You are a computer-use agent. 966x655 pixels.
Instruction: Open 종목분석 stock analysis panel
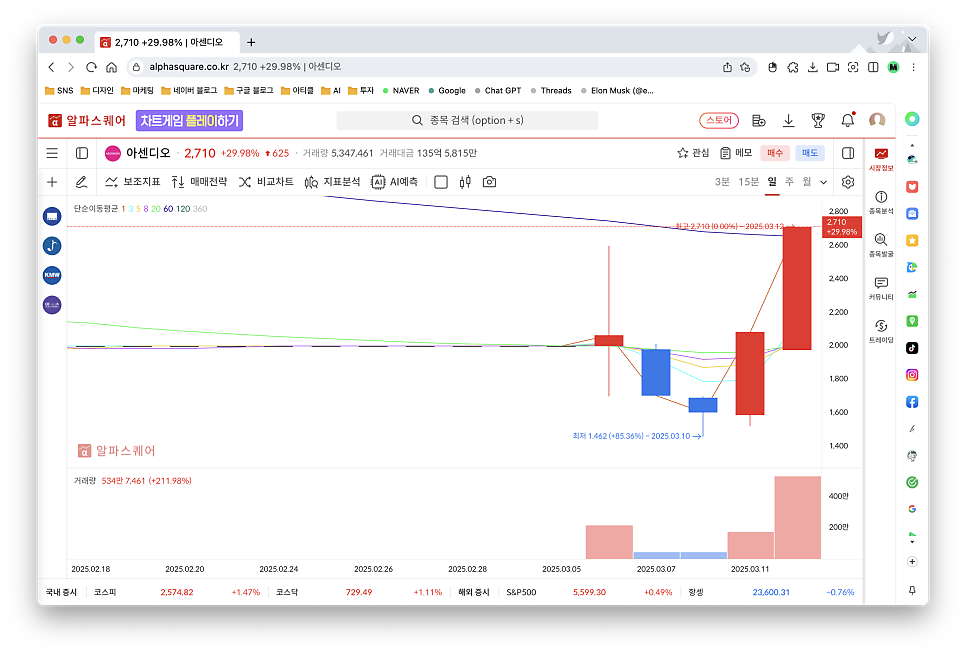coord(881,202)
